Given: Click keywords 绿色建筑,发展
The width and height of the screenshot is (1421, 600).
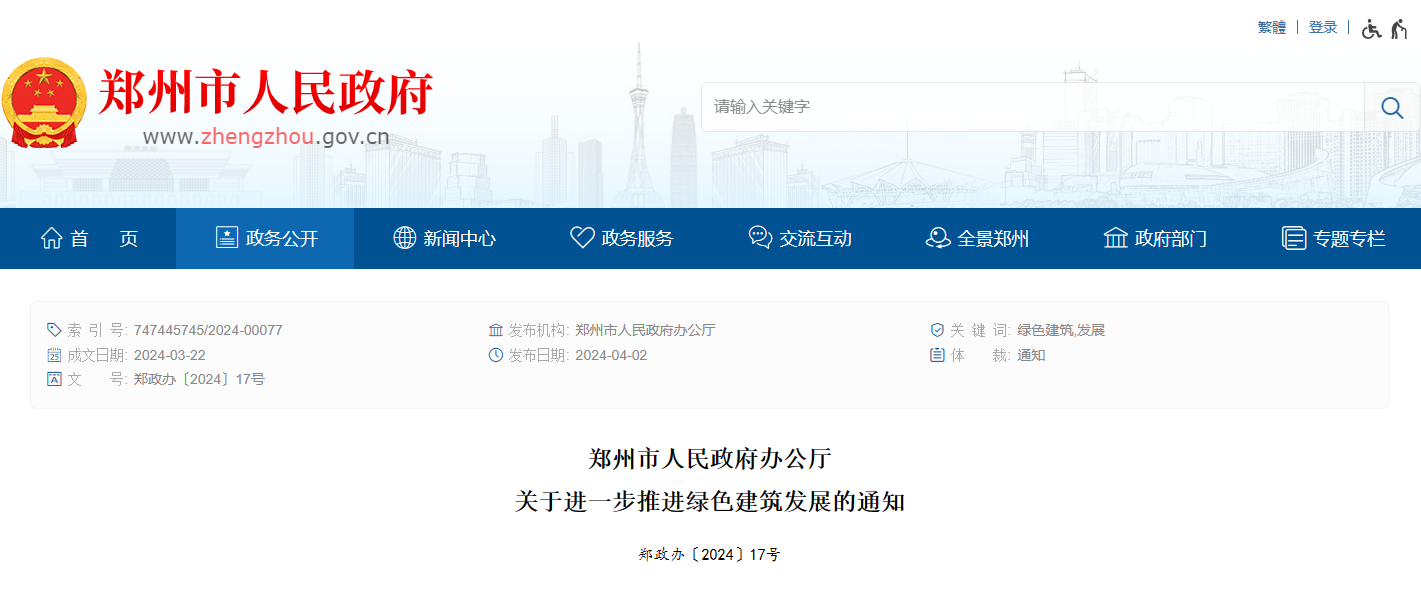Looking at the screenshot, I should (1061, 330).
